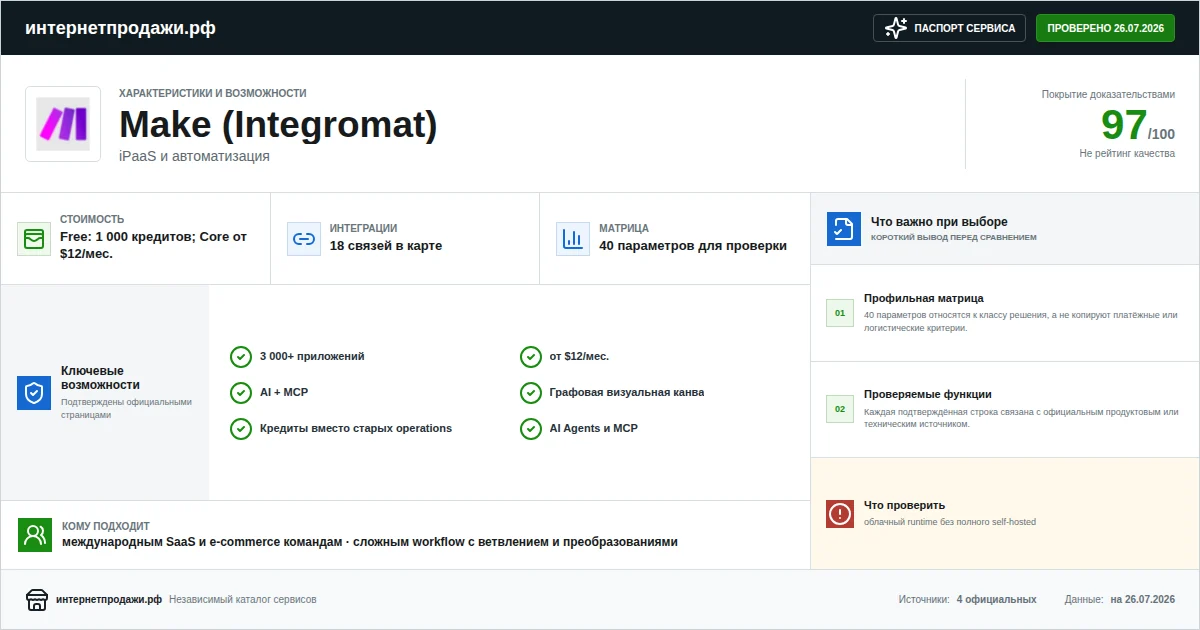Open интернетпродажи.рф footer link
This screenshot has height=630, width=1200.
click(109, 600)
